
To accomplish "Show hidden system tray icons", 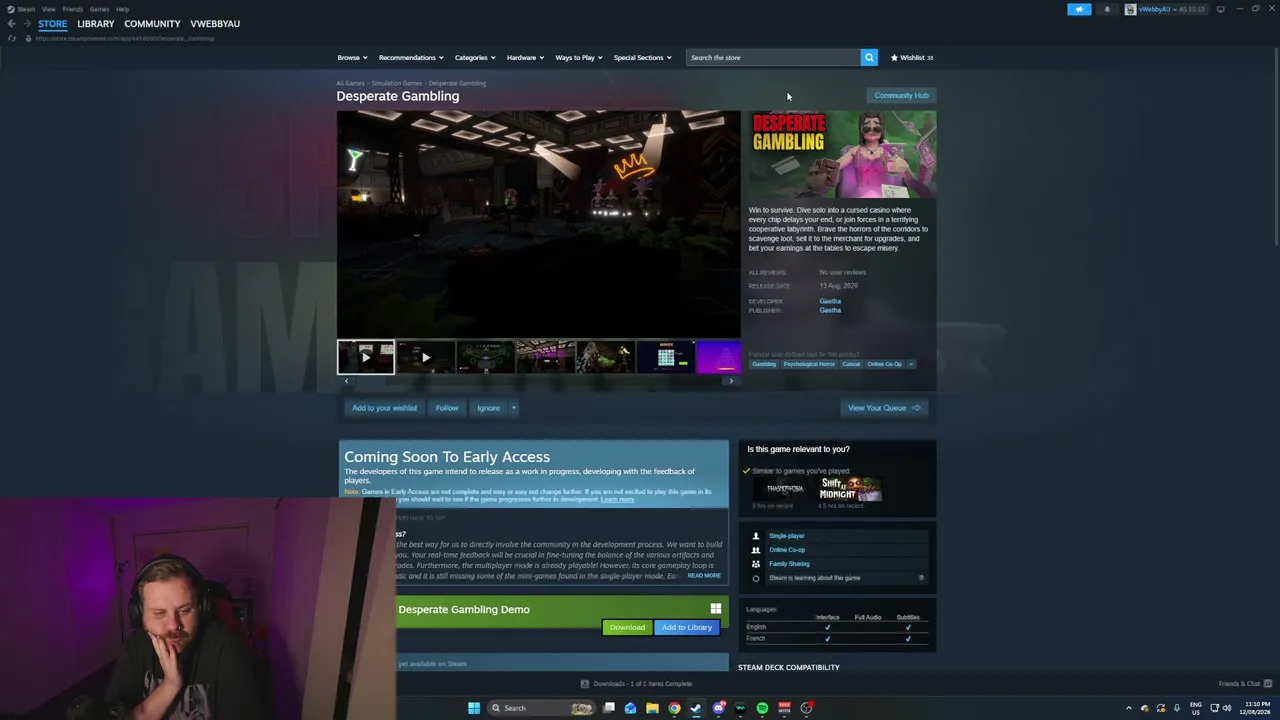I will 1129,708.
